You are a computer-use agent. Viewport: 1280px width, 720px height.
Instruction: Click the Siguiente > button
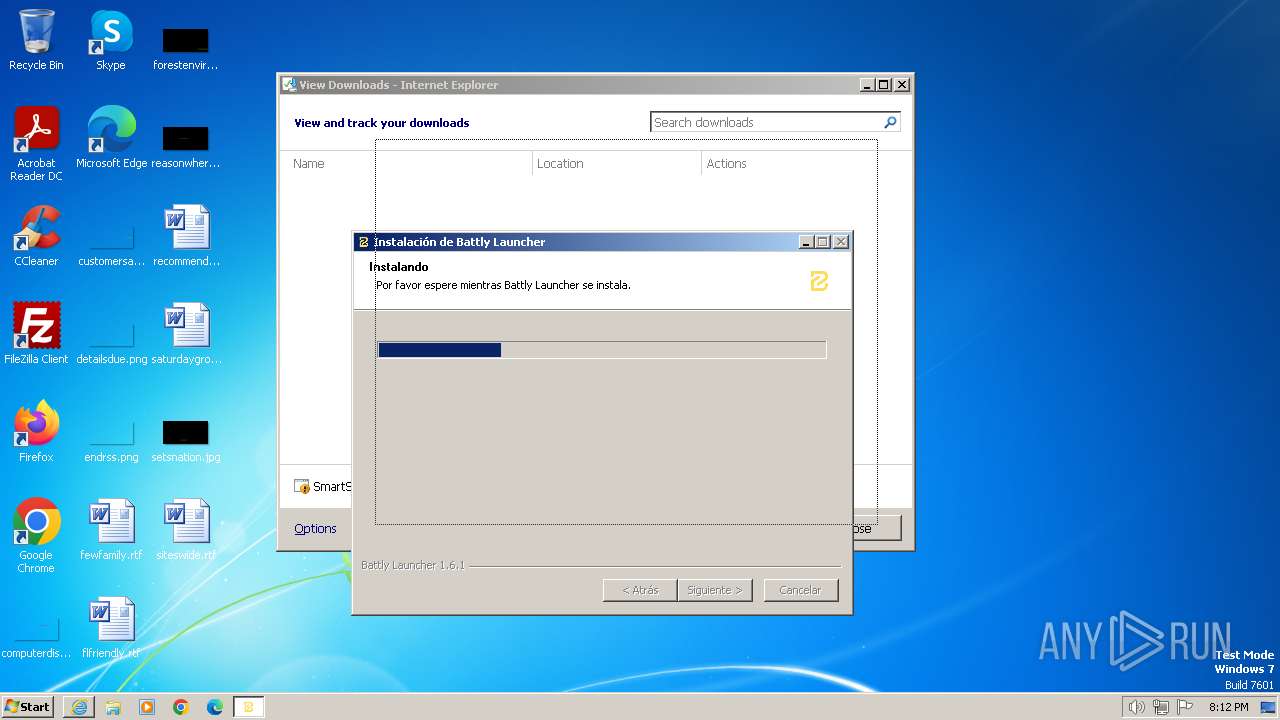click(714, 590)
